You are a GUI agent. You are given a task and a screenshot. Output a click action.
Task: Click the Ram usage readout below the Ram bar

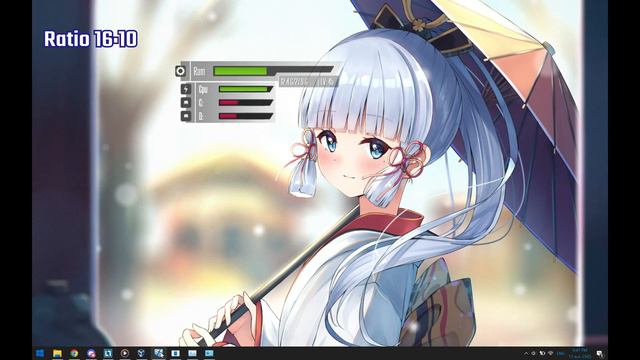(308, 82)
